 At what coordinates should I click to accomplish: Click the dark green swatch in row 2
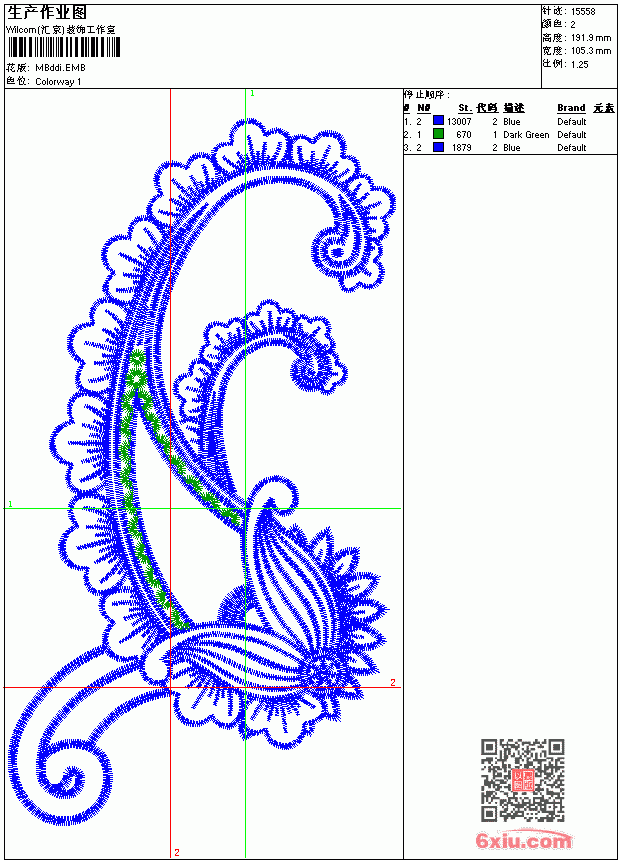[438, 133]
